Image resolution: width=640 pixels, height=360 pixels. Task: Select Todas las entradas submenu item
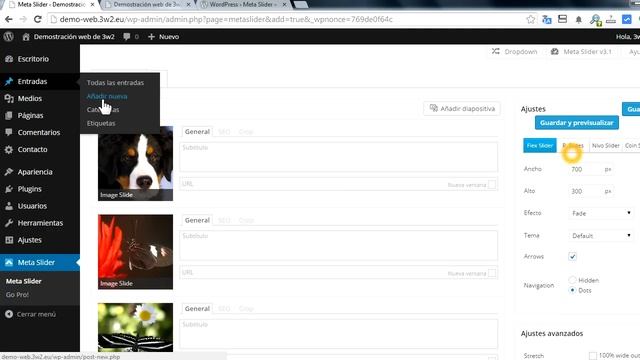[x=115, y=82]
